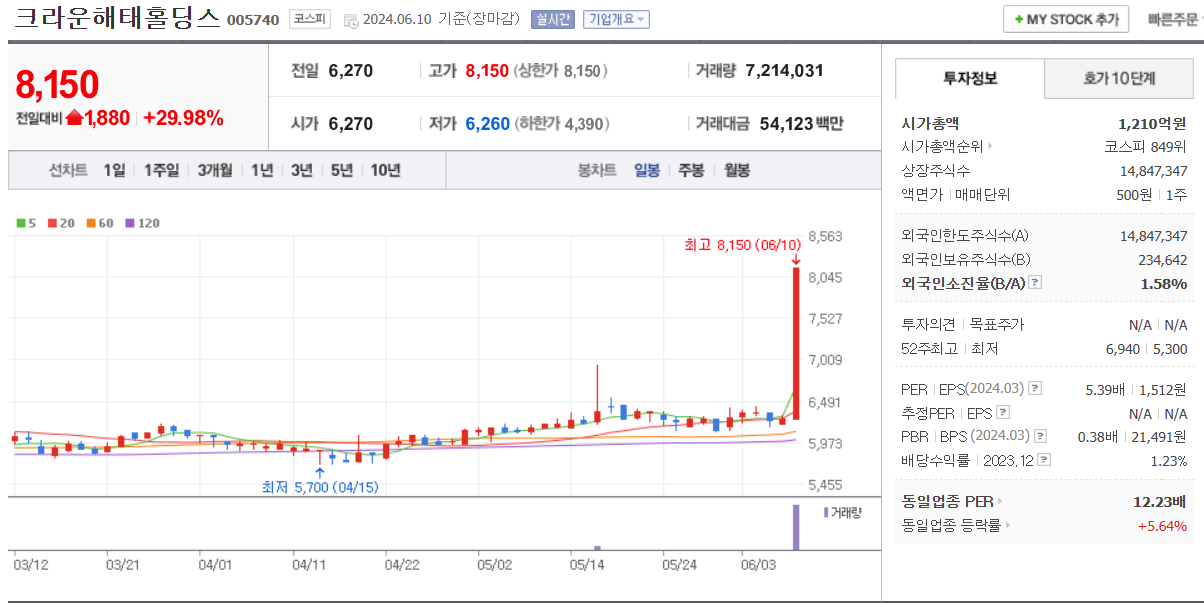1204x604 pixels.
Task: Click the MY STOCK 추가 button
Action: 1066,19
